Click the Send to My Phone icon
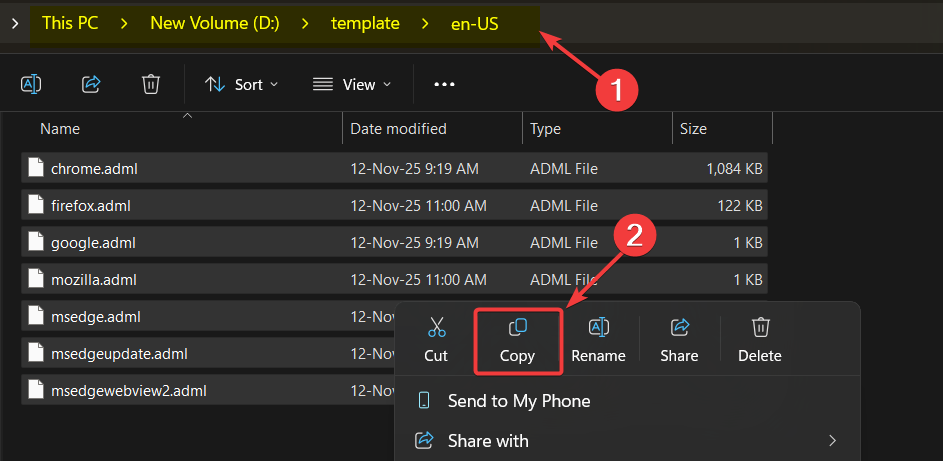This screenshot has width=943, height=461. coord(424,401)
